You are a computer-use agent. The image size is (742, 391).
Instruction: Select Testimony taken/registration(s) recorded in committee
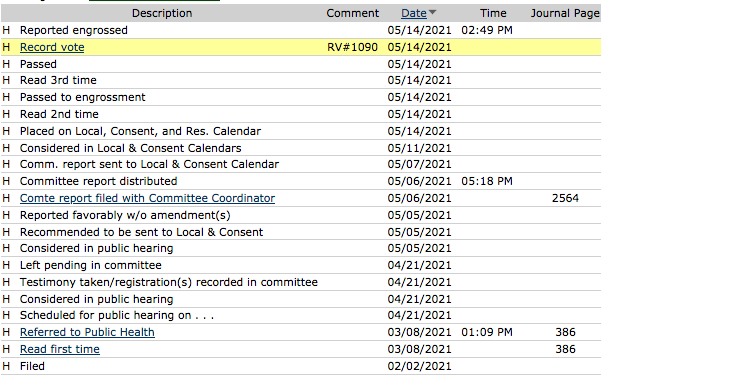[x=169, y=283]
